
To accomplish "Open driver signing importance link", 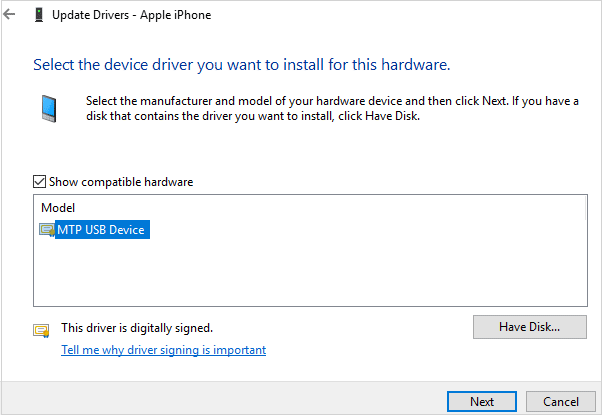I will pyautogui.click(x=164, y=350).
